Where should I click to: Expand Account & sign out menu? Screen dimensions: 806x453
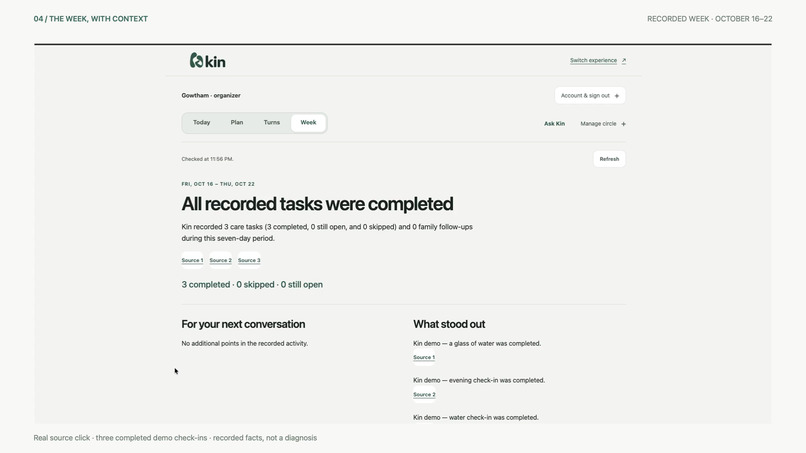coord(590,96)
